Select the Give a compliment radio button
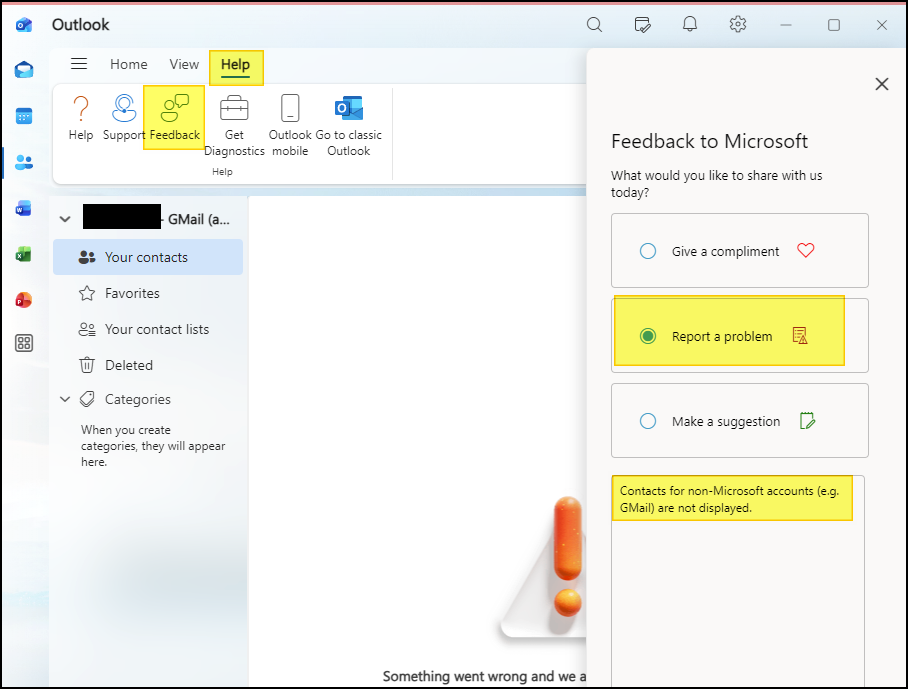Viewport: 908px width, 689px height. 648,251
